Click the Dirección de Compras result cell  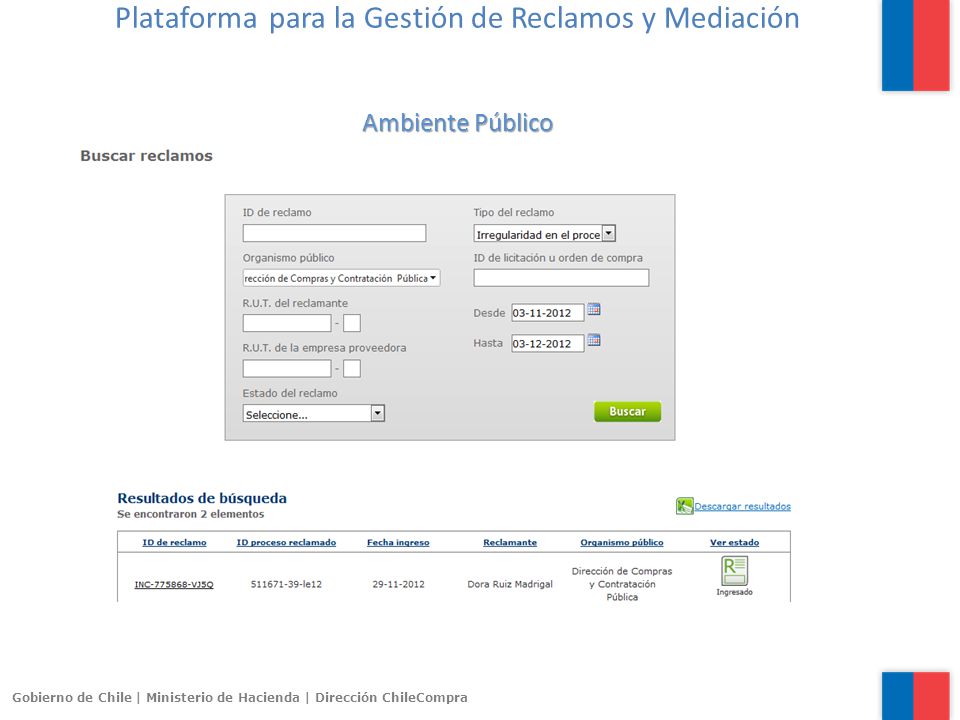pos(622,584)
